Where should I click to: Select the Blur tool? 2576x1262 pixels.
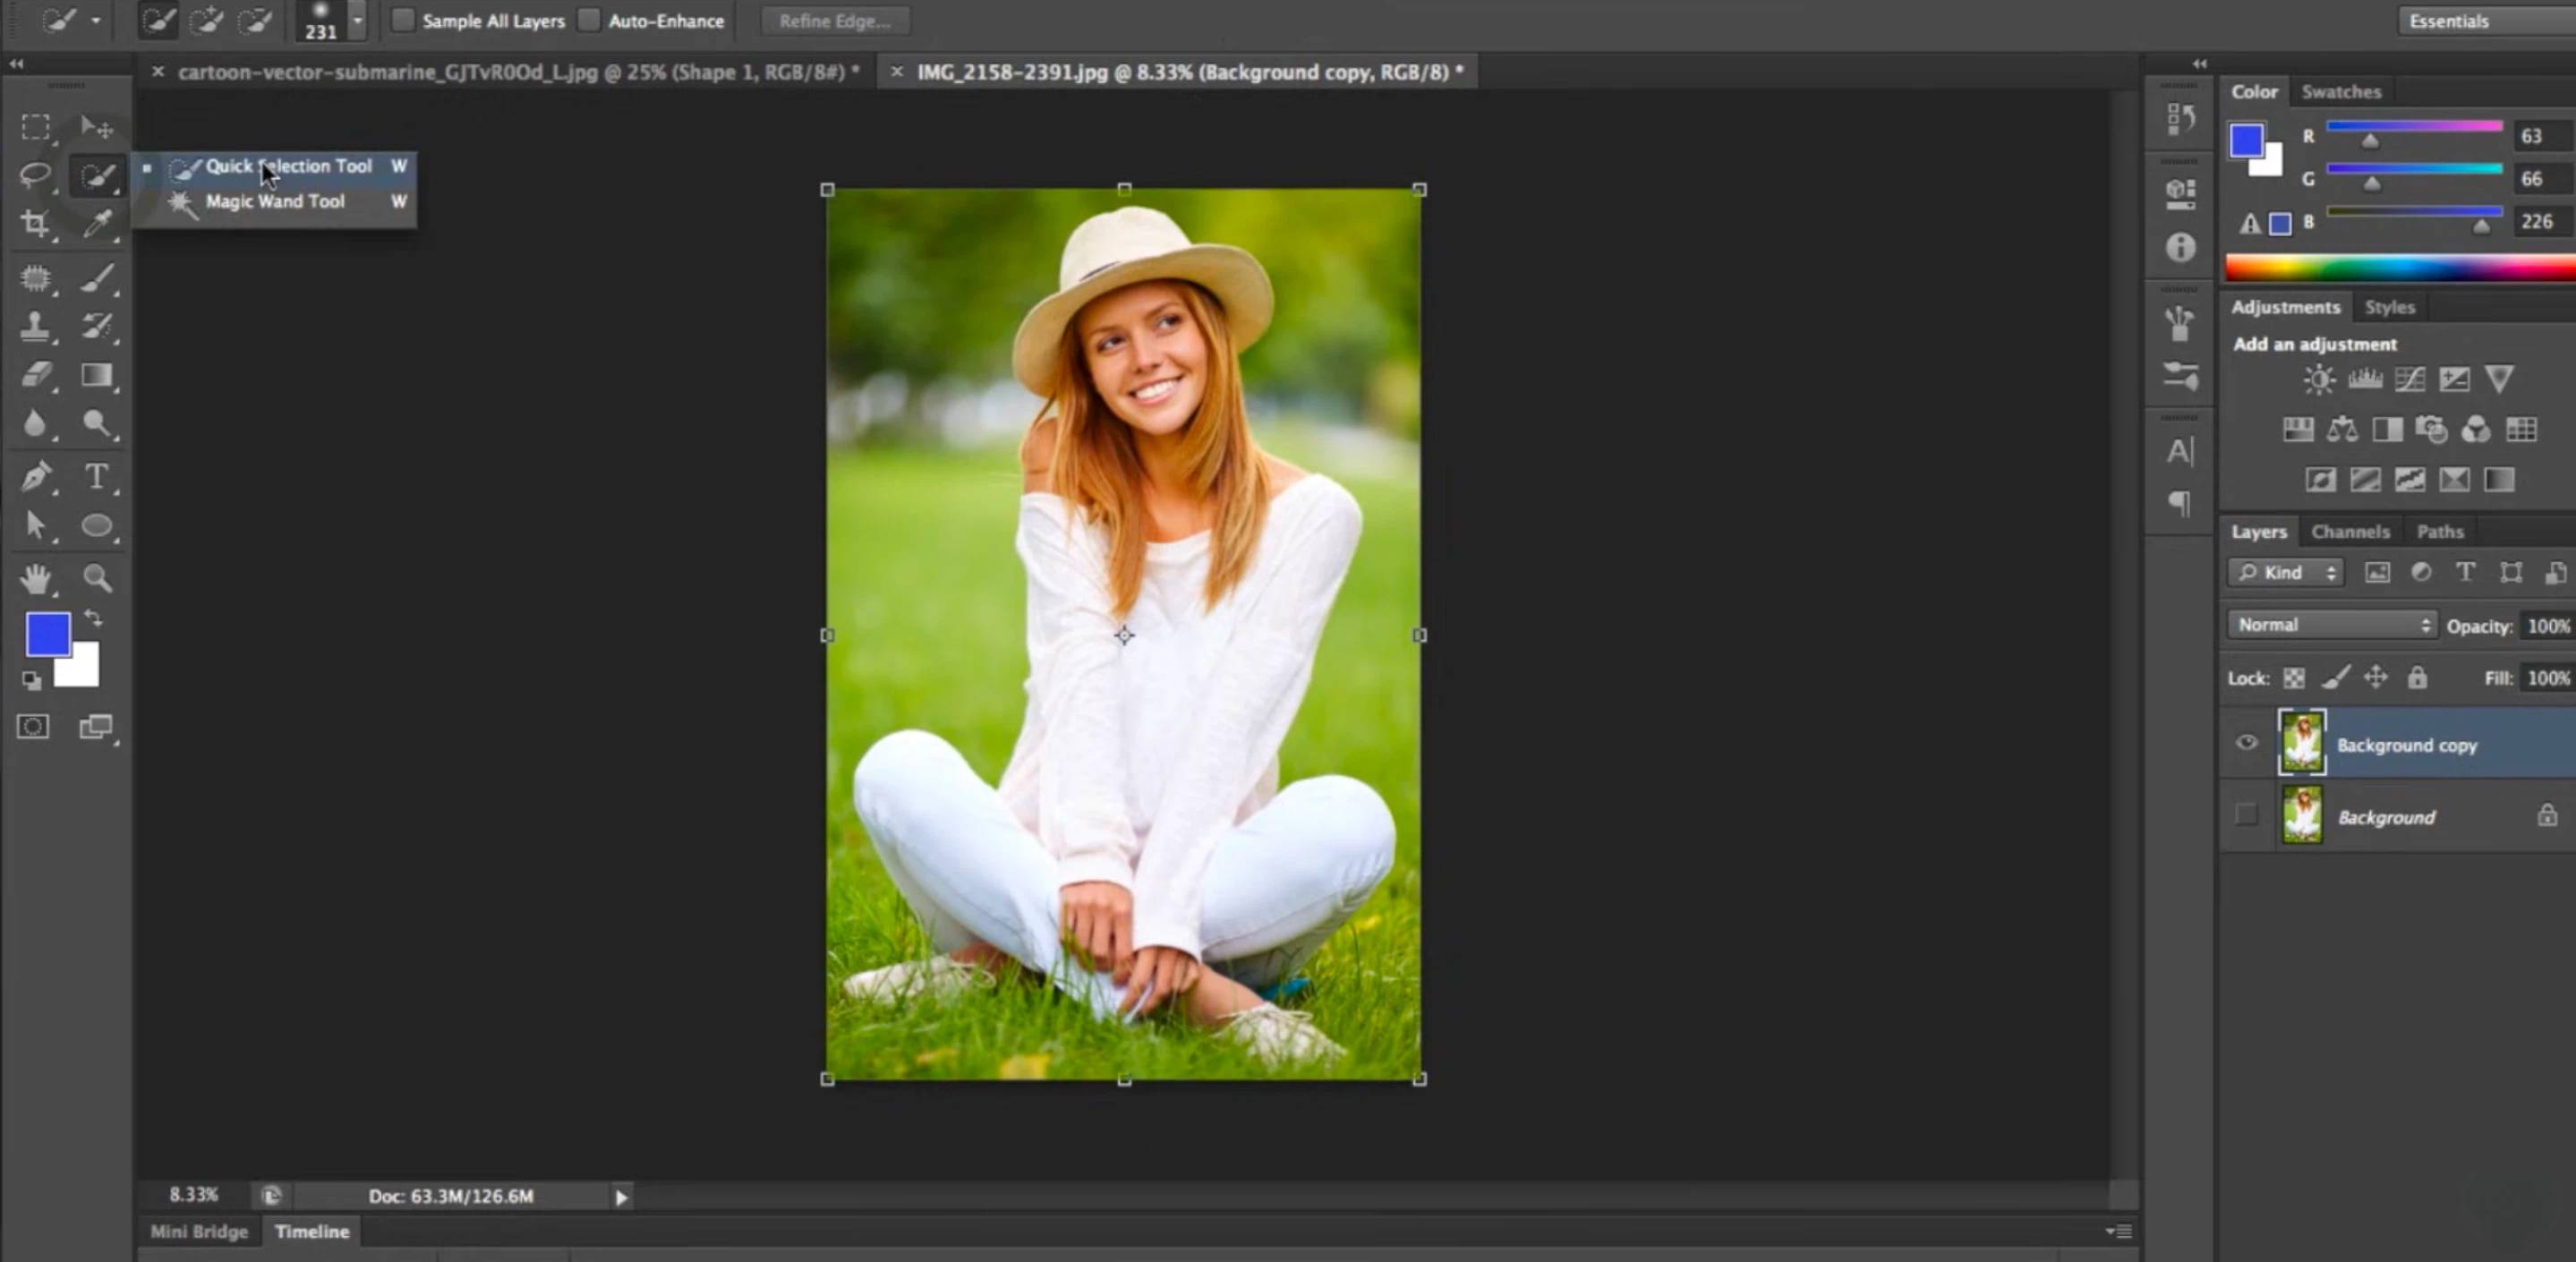pos(36,424)
